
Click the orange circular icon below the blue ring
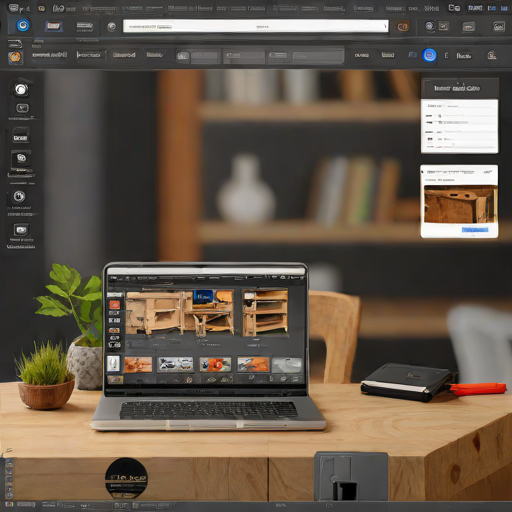click(x=15, y=57)
